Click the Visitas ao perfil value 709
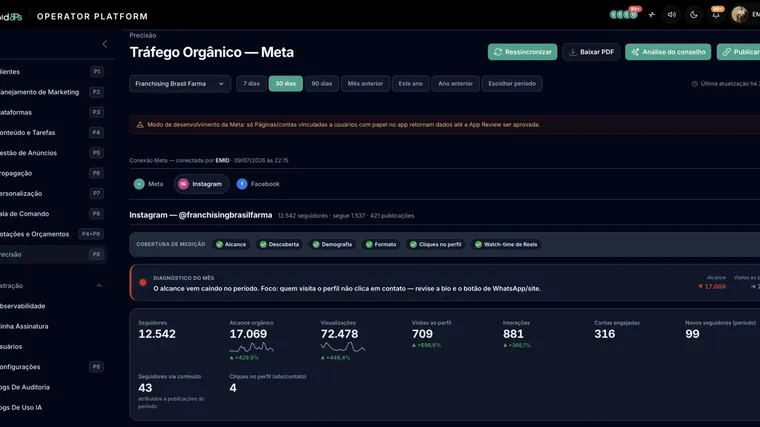 (422, 334)
